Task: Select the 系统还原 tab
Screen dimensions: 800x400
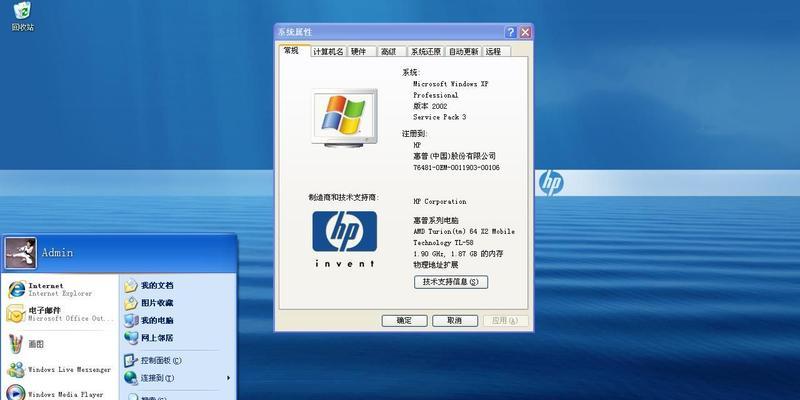Action: 427,52
